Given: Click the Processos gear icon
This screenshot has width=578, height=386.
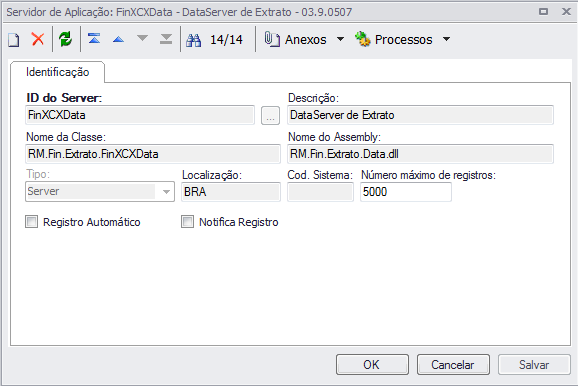Looking at the screenshot, I should (x=363, y=39).
